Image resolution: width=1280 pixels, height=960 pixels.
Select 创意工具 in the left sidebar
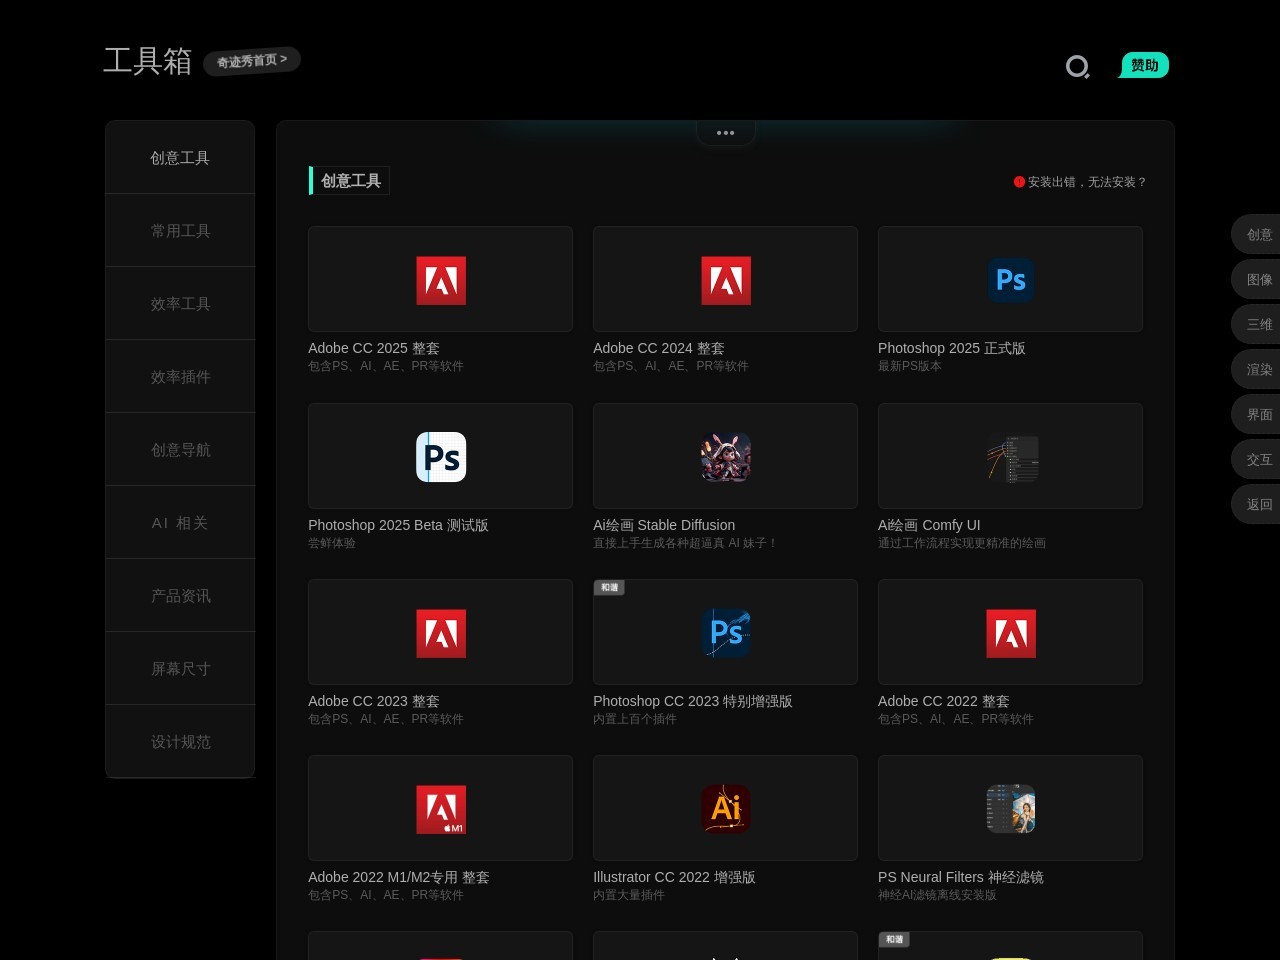(180, 158)
